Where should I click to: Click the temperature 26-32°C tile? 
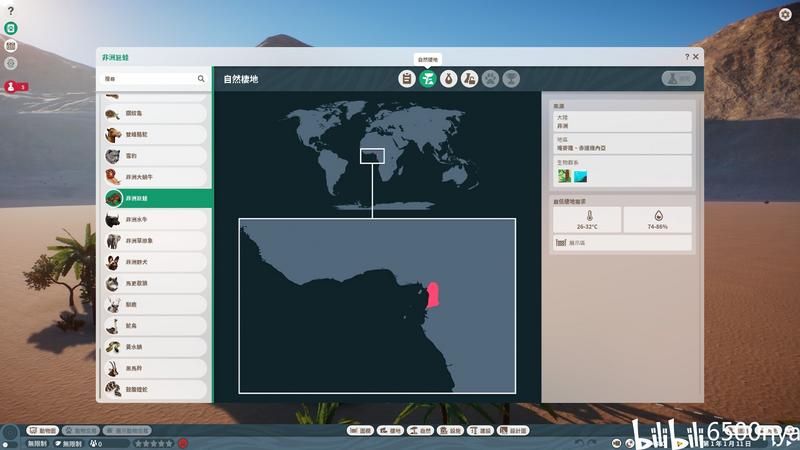click(587, 220)
